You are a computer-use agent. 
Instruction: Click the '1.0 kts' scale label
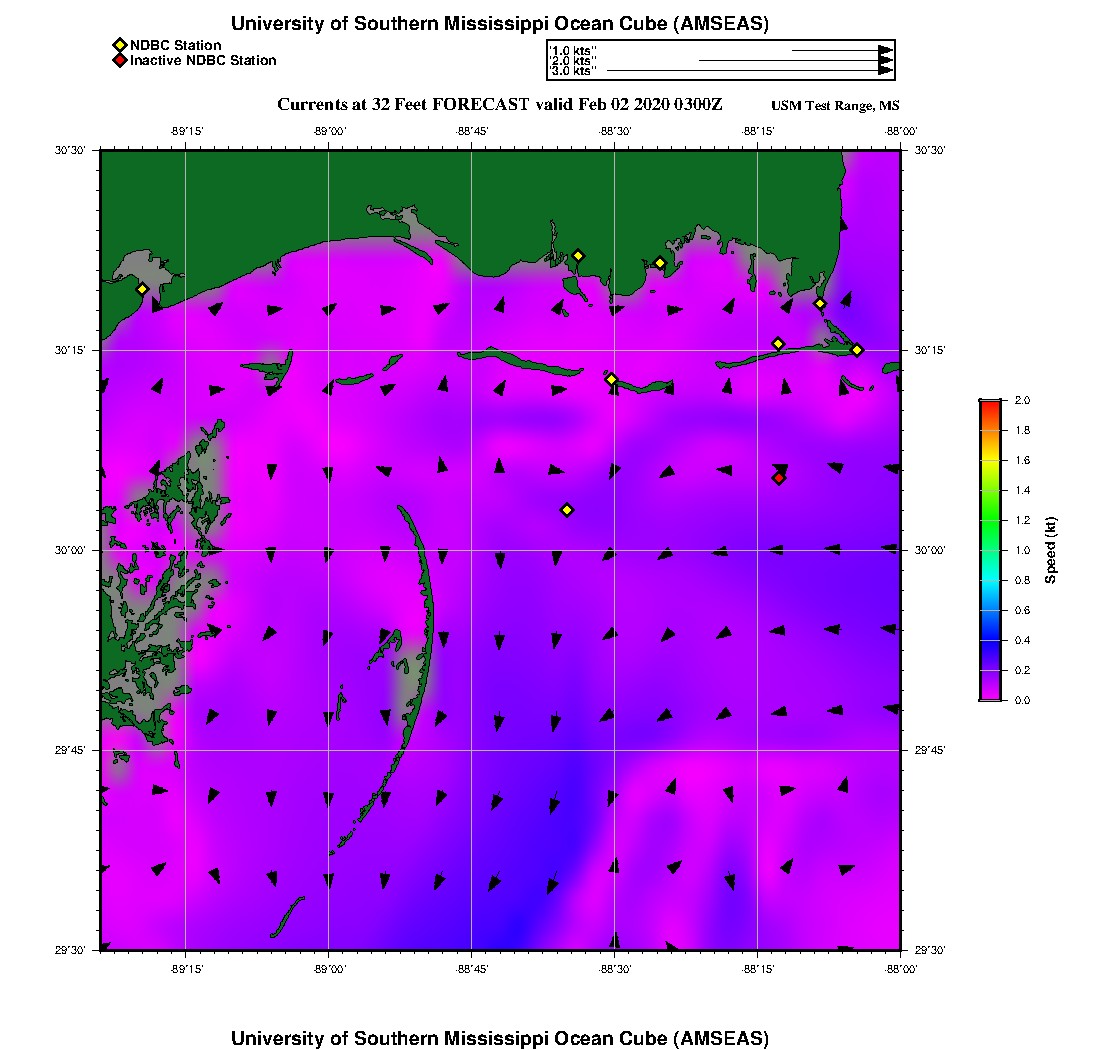pos(572,51)
